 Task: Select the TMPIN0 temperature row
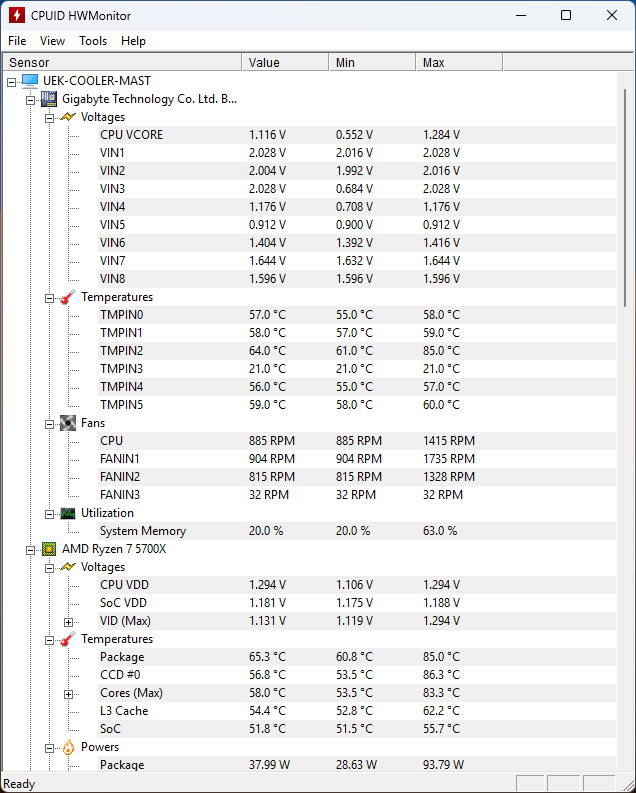click(x=357, y=315)
